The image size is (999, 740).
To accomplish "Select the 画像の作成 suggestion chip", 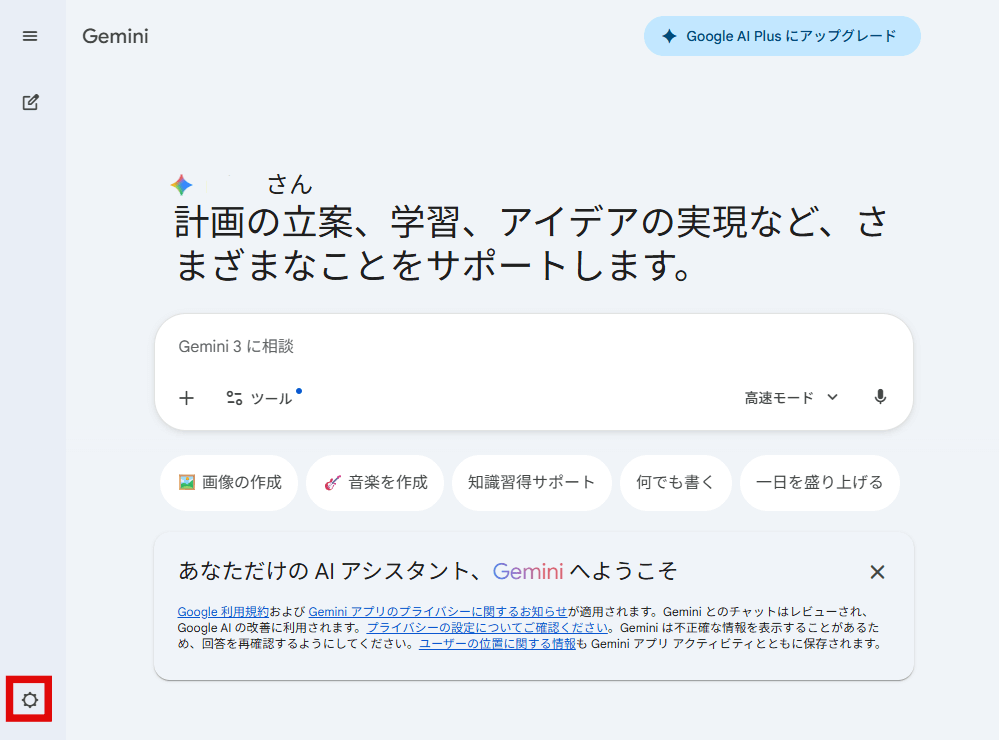I will pos(229,482).
